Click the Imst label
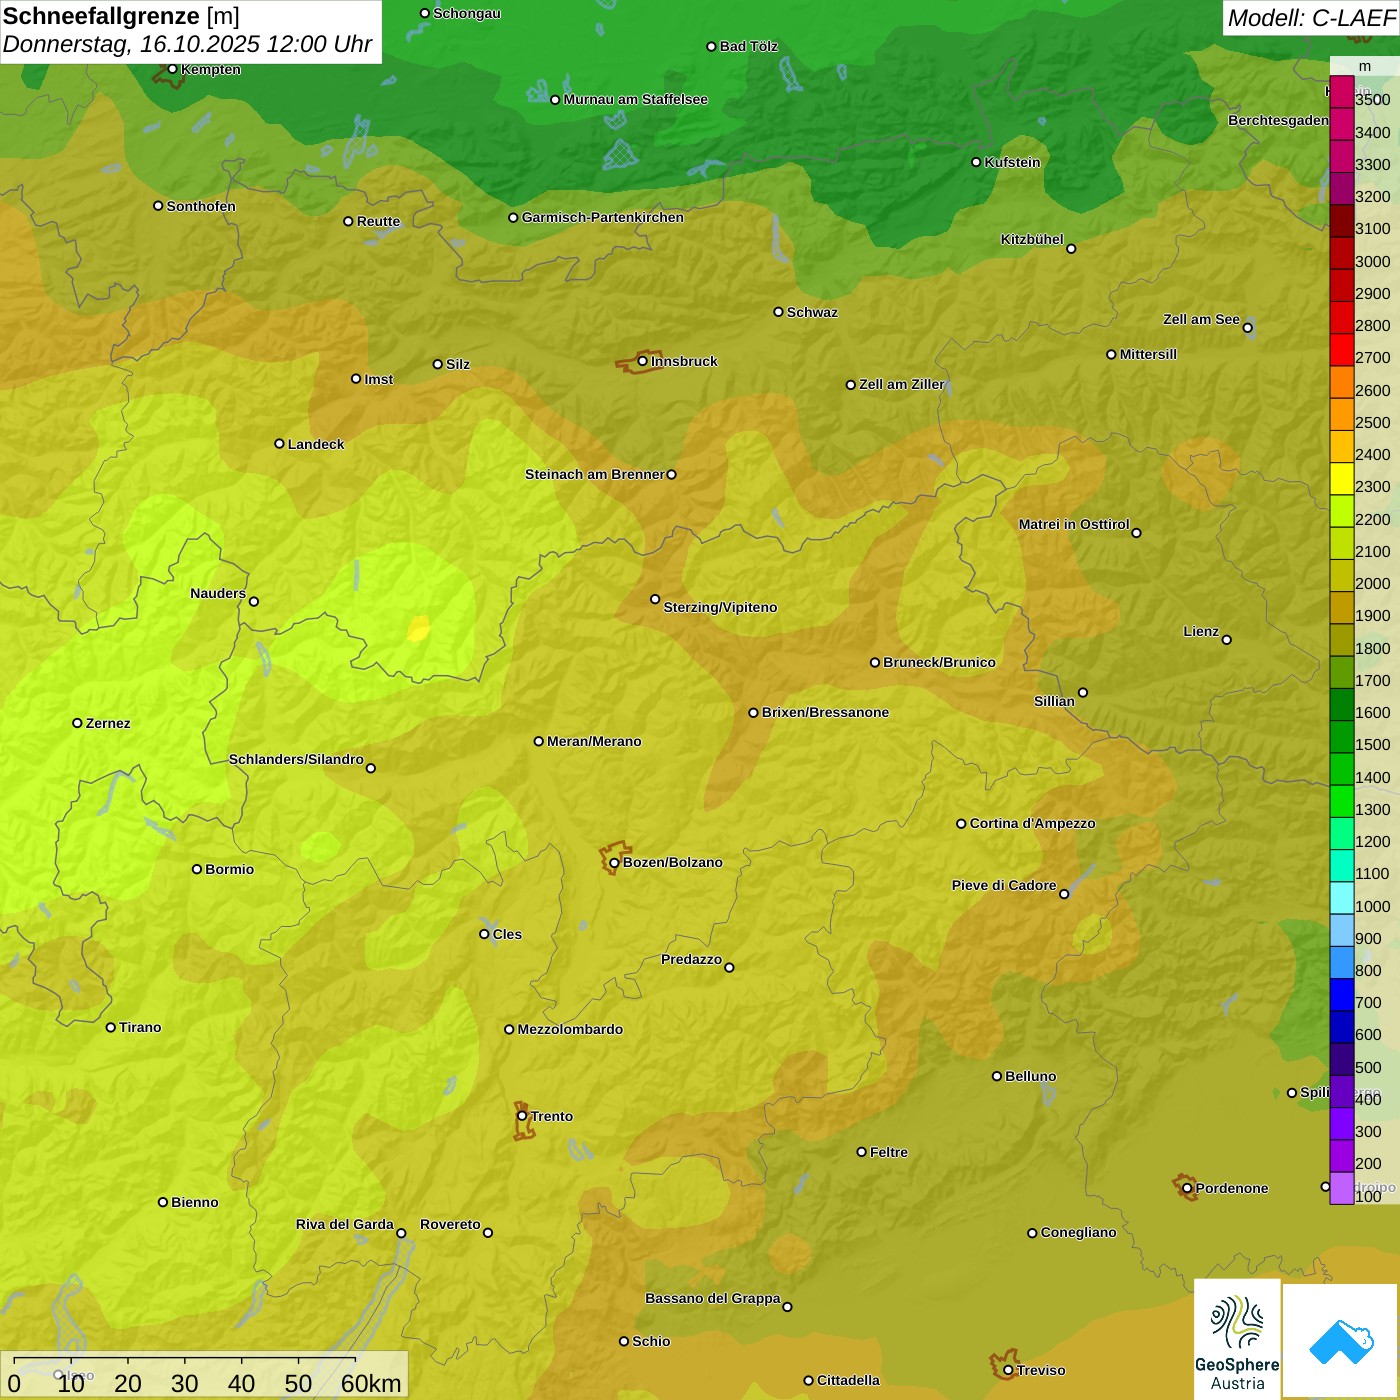The image size is (1400, 1400). (378, 379)
